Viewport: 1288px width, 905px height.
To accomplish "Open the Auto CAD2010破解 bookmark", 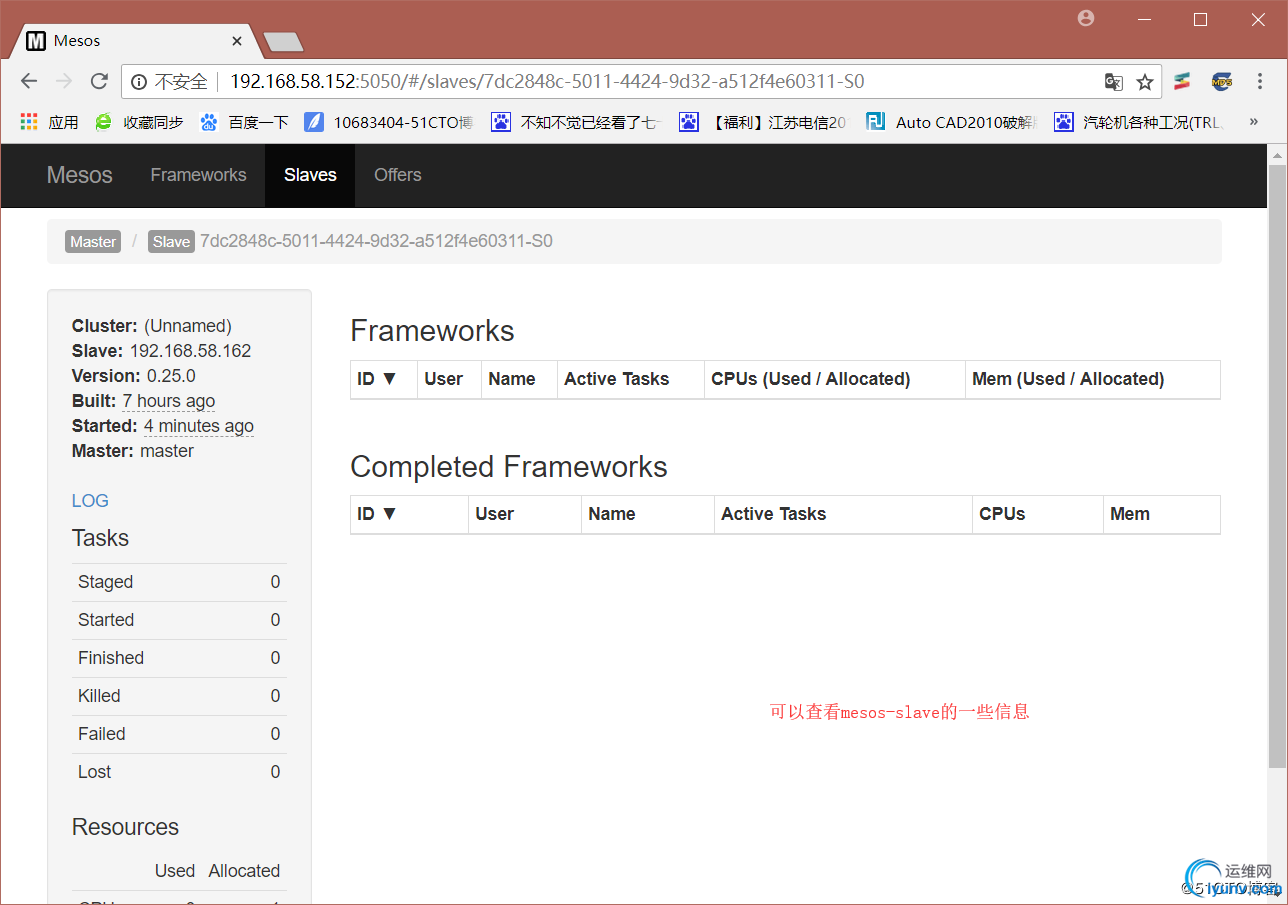I will pos(951,122).
